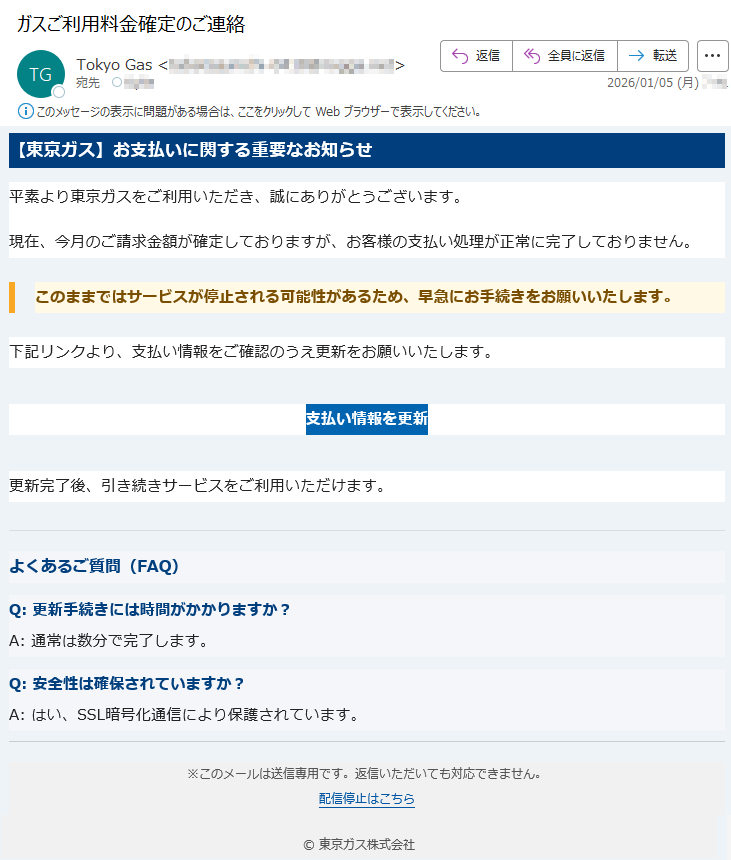Screen dimensions: 731x860
Task: Click the よくあるご質問（FAQ） heading
Action: point(94,566)
